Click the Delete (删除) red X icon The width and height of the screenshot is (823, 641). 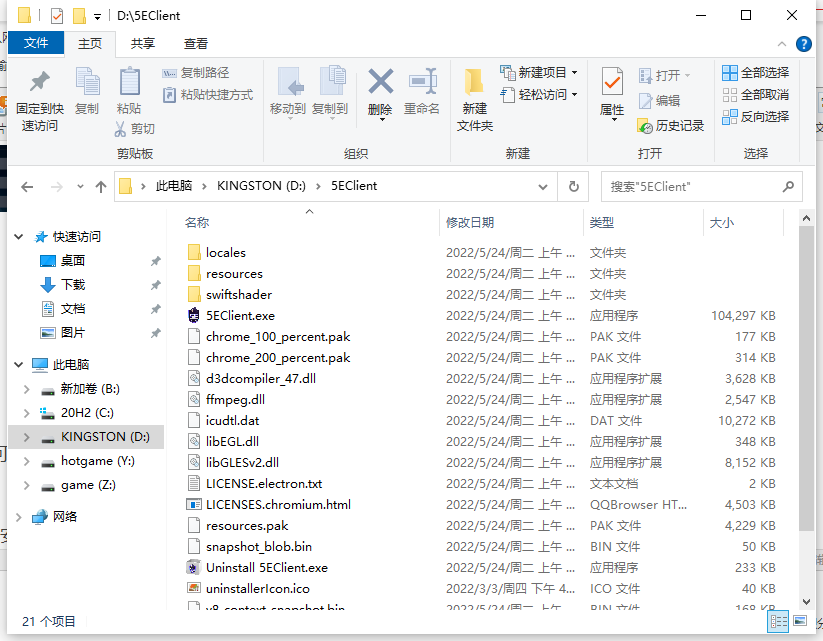point(381,82)
